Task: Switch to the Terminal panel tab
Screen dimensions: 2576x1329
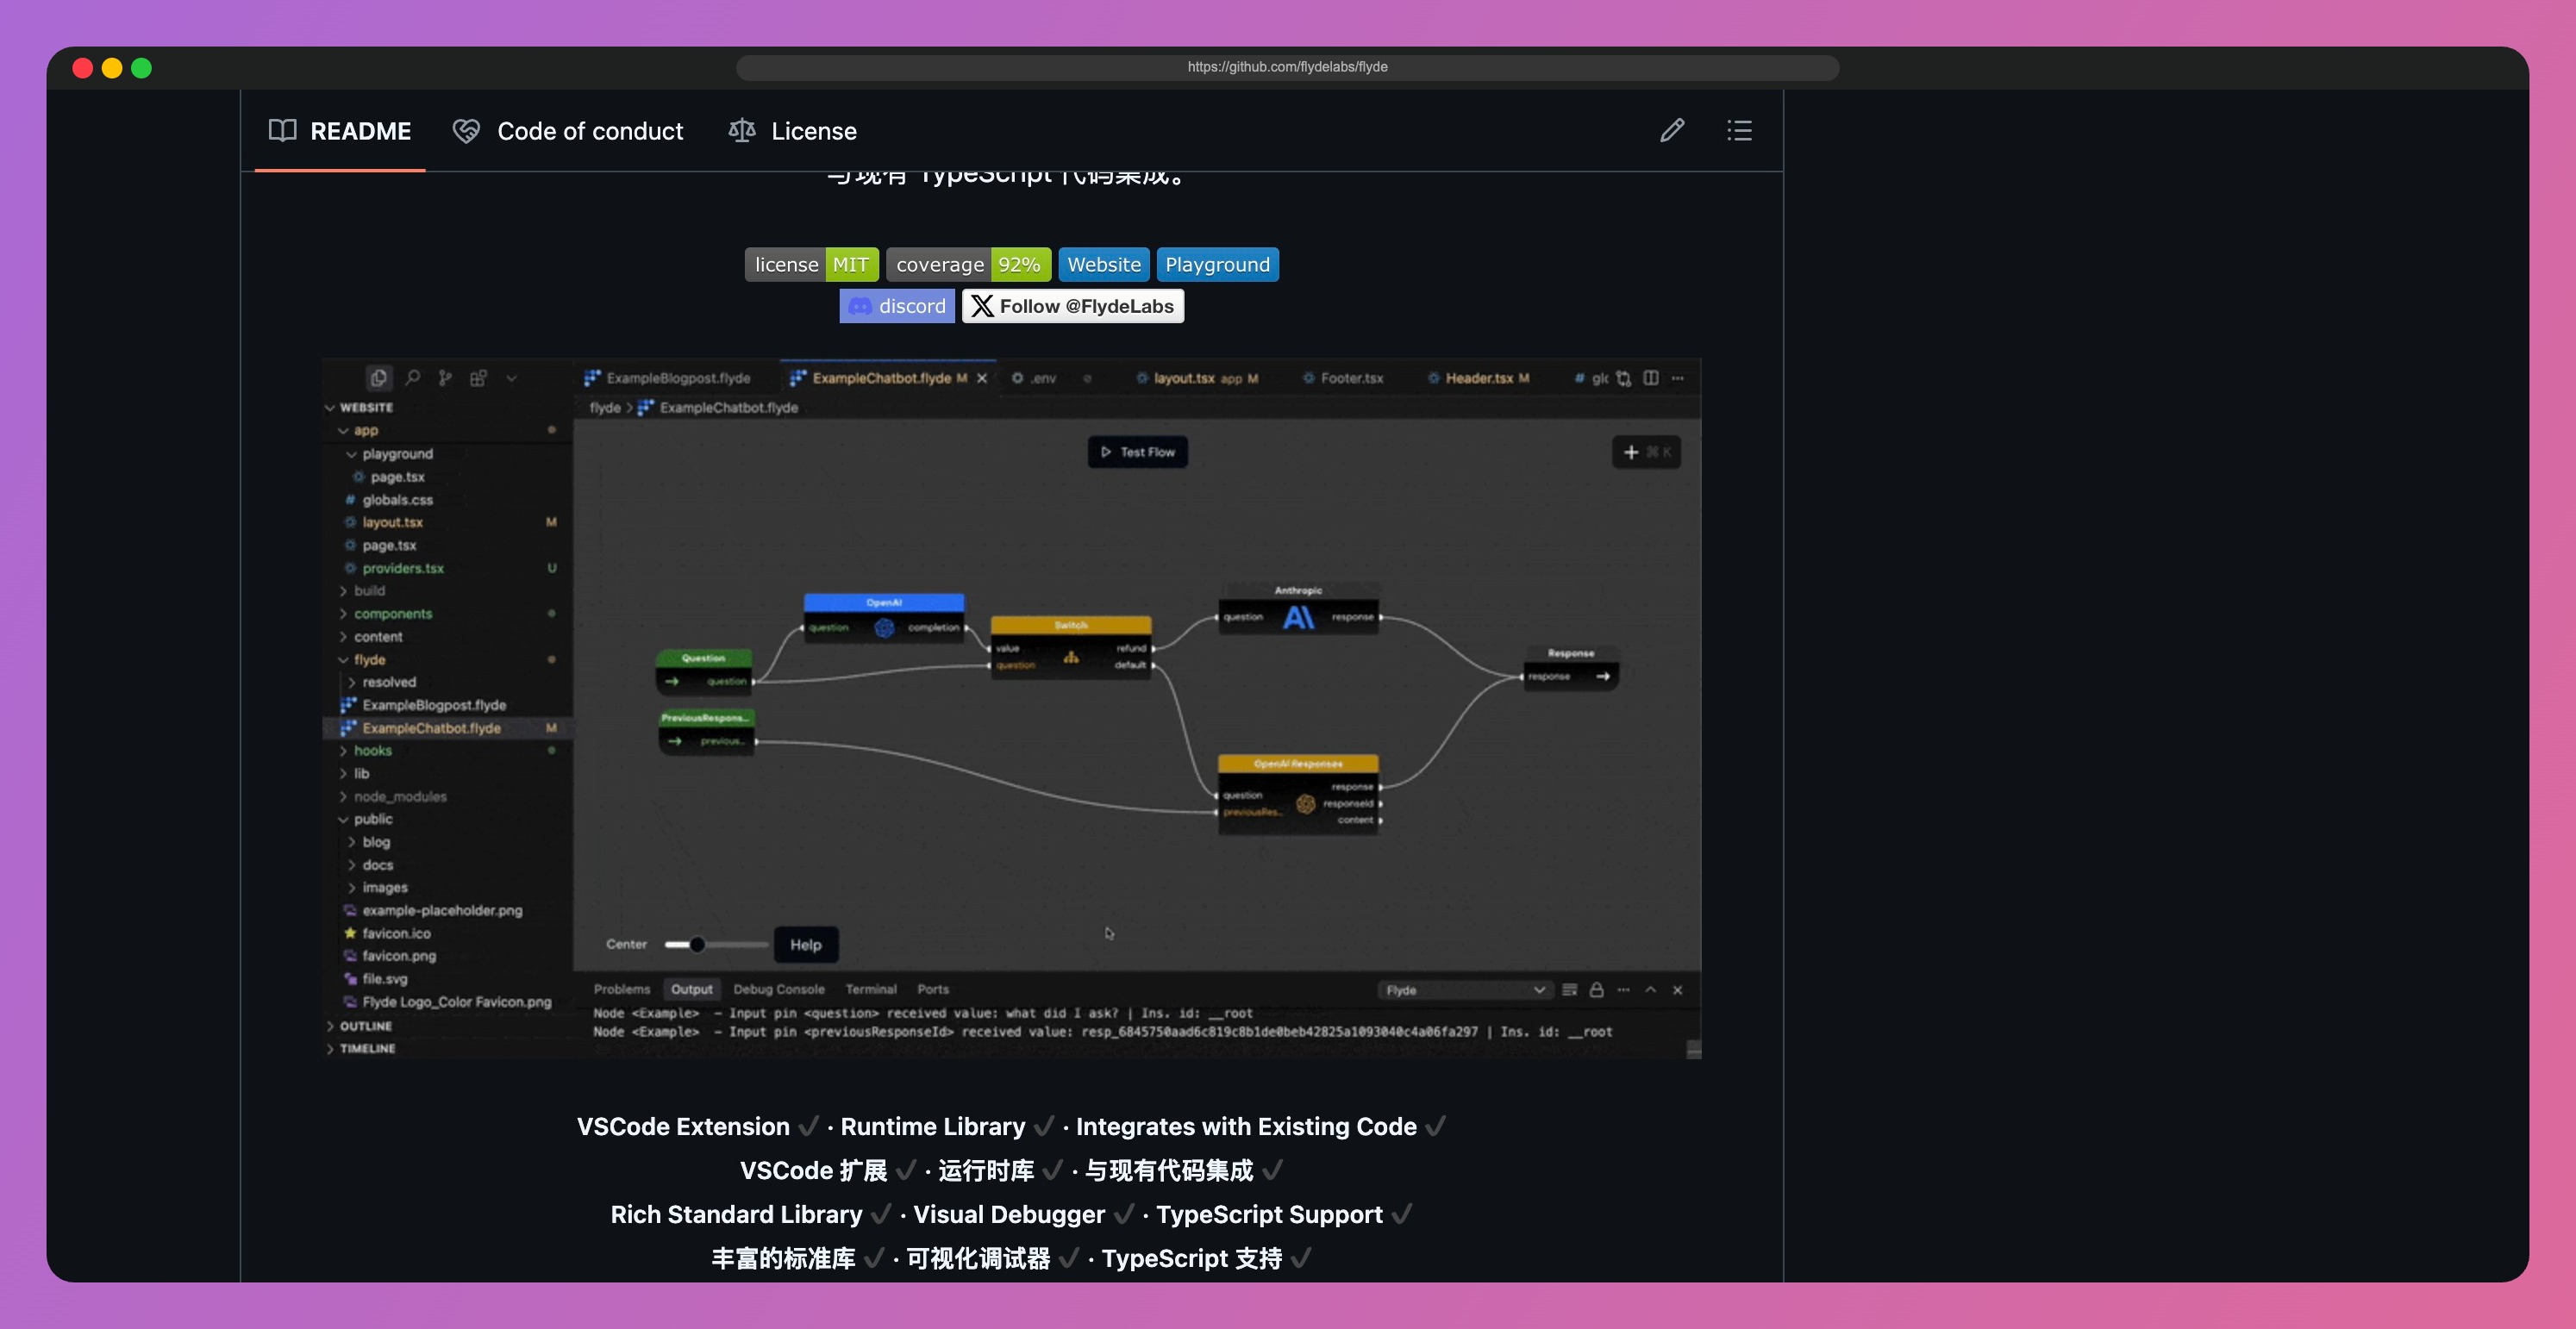Action: pos(871,989)
